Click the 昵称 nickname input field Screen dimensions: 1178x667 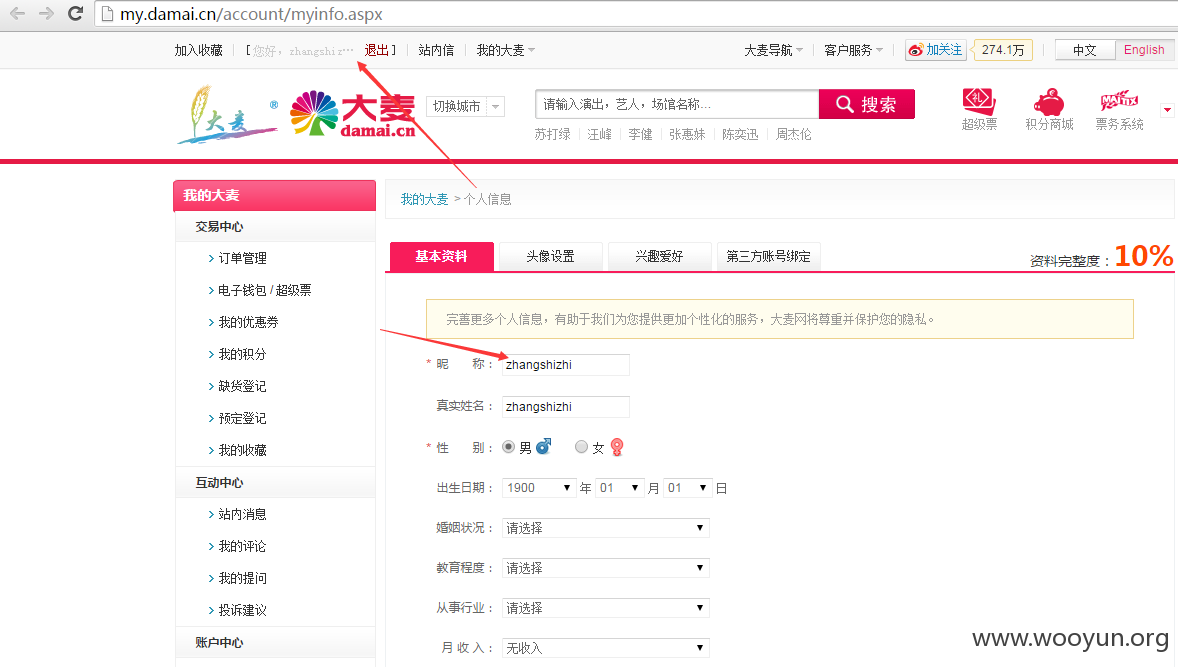click(566, 365)
